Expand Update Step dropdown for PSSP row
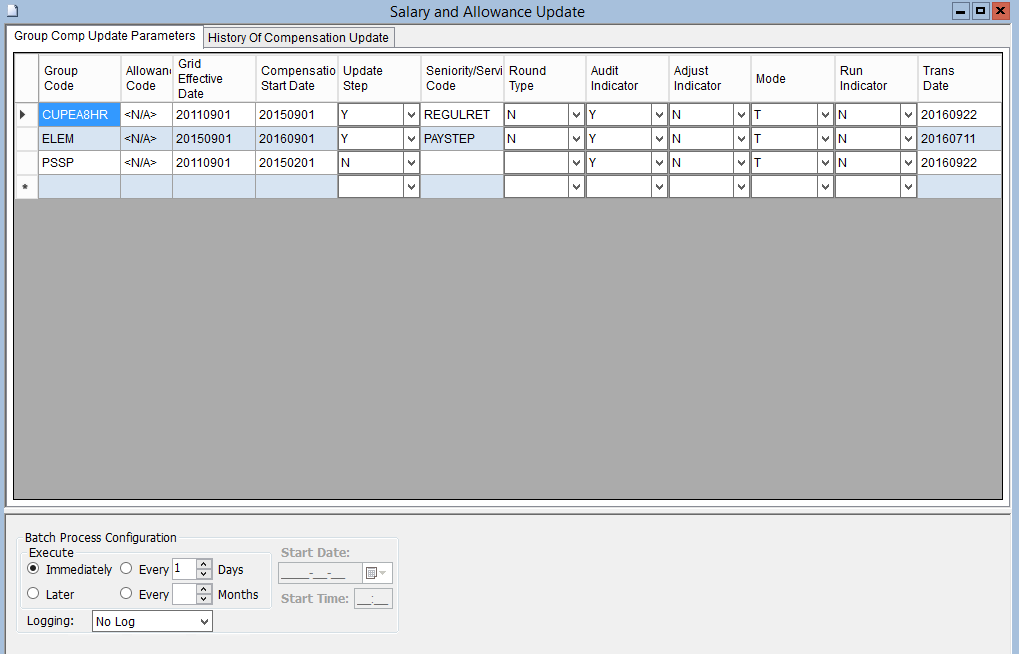This screenshot has height=654, width=1019. 410,163
